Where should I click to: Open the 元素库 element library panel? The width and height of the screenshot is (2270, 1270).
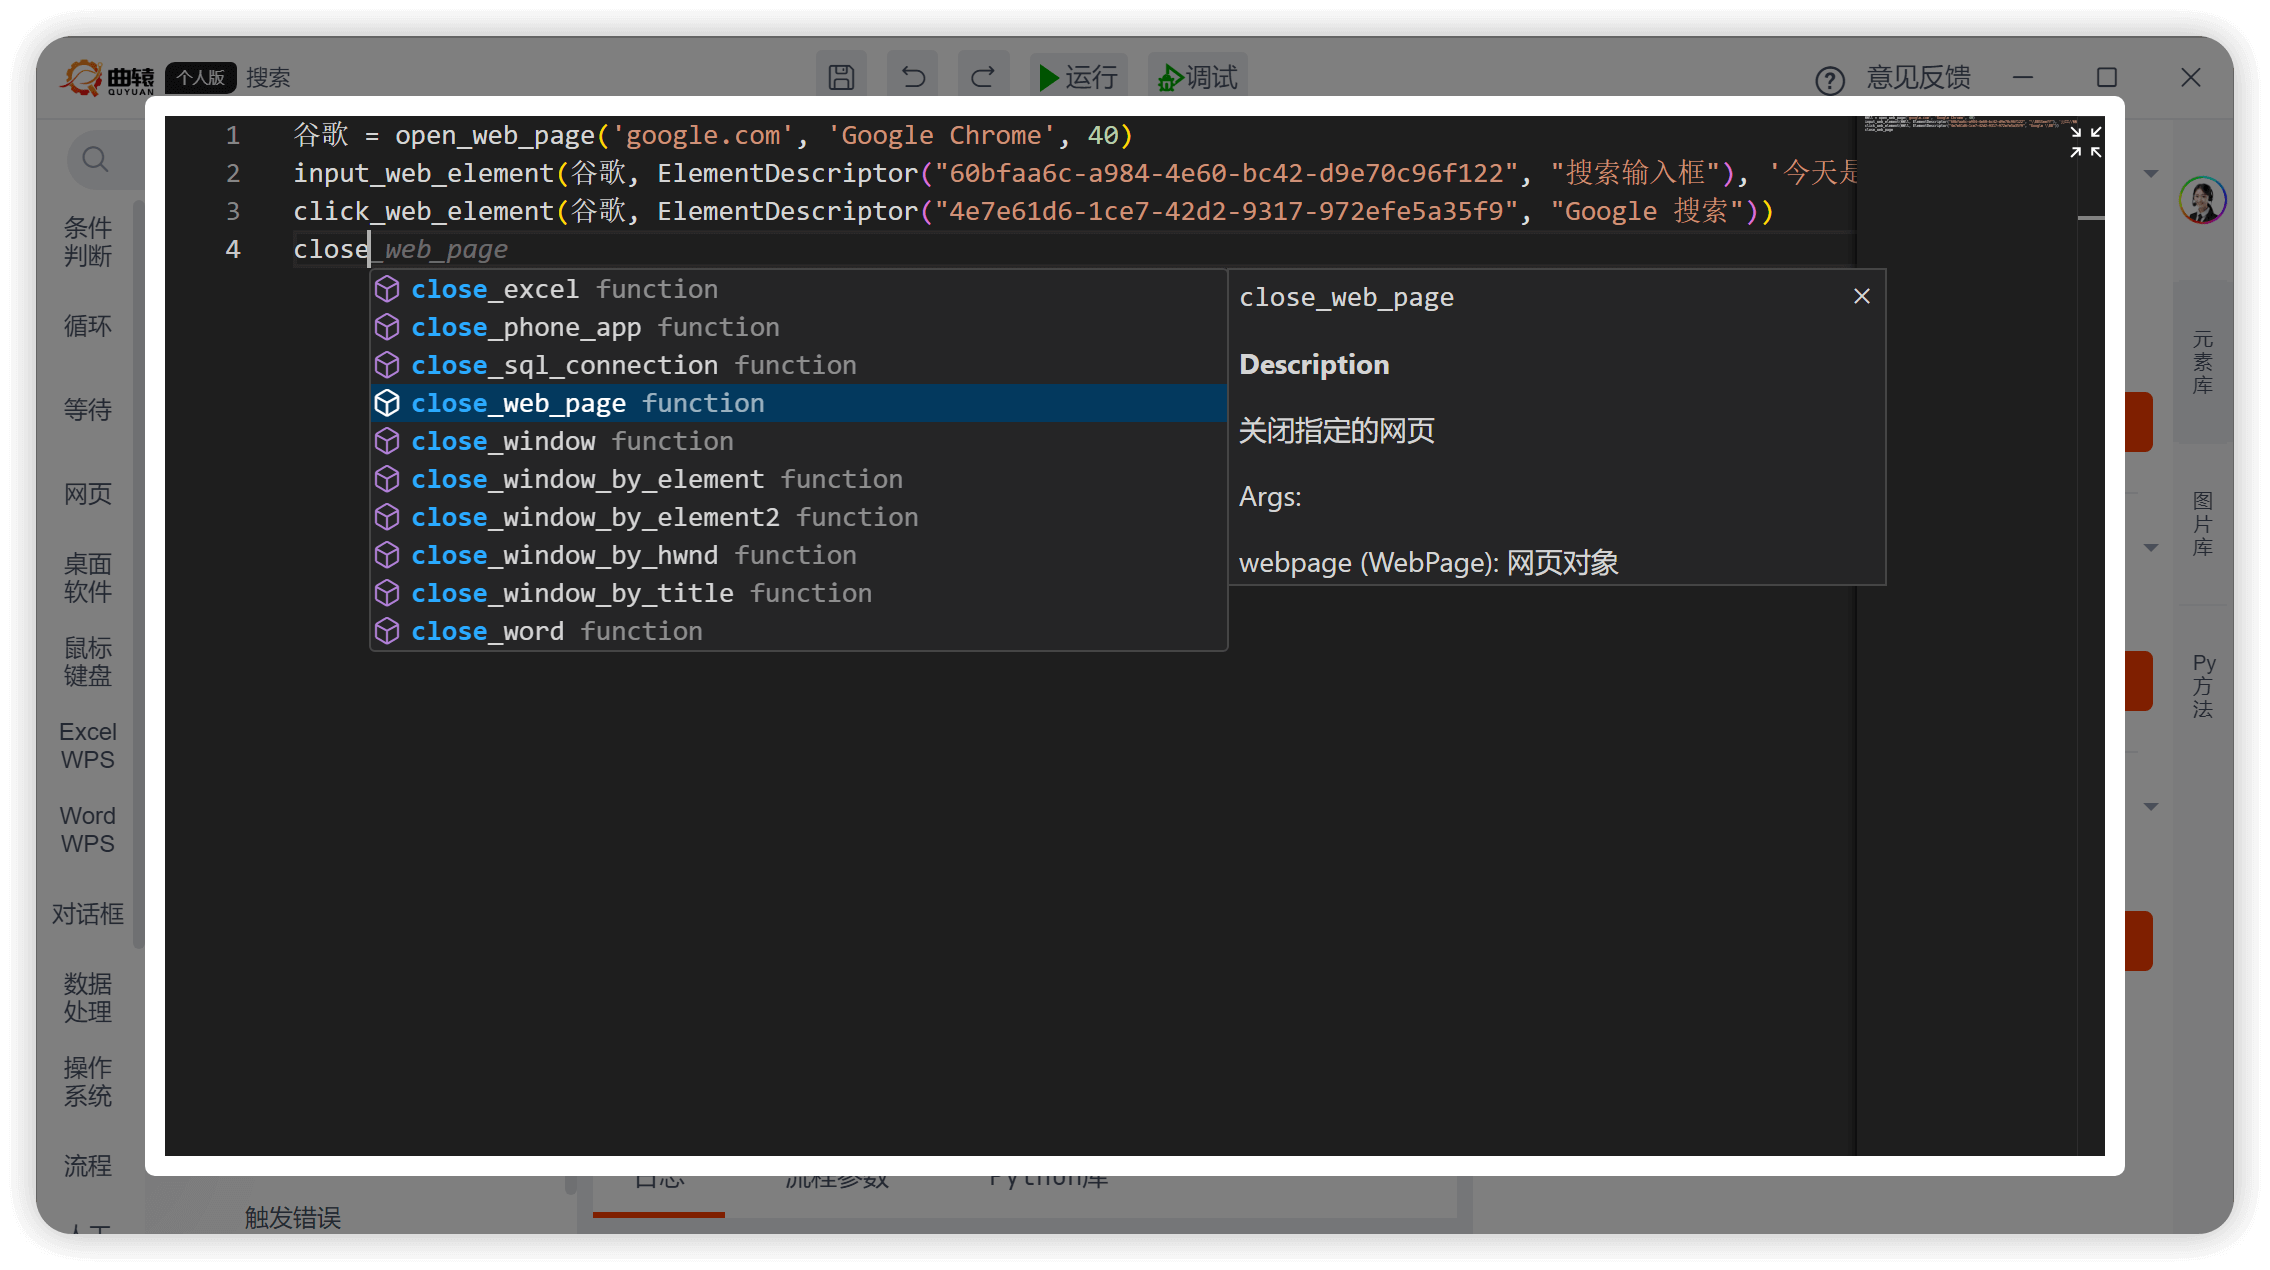(2202, 362)
